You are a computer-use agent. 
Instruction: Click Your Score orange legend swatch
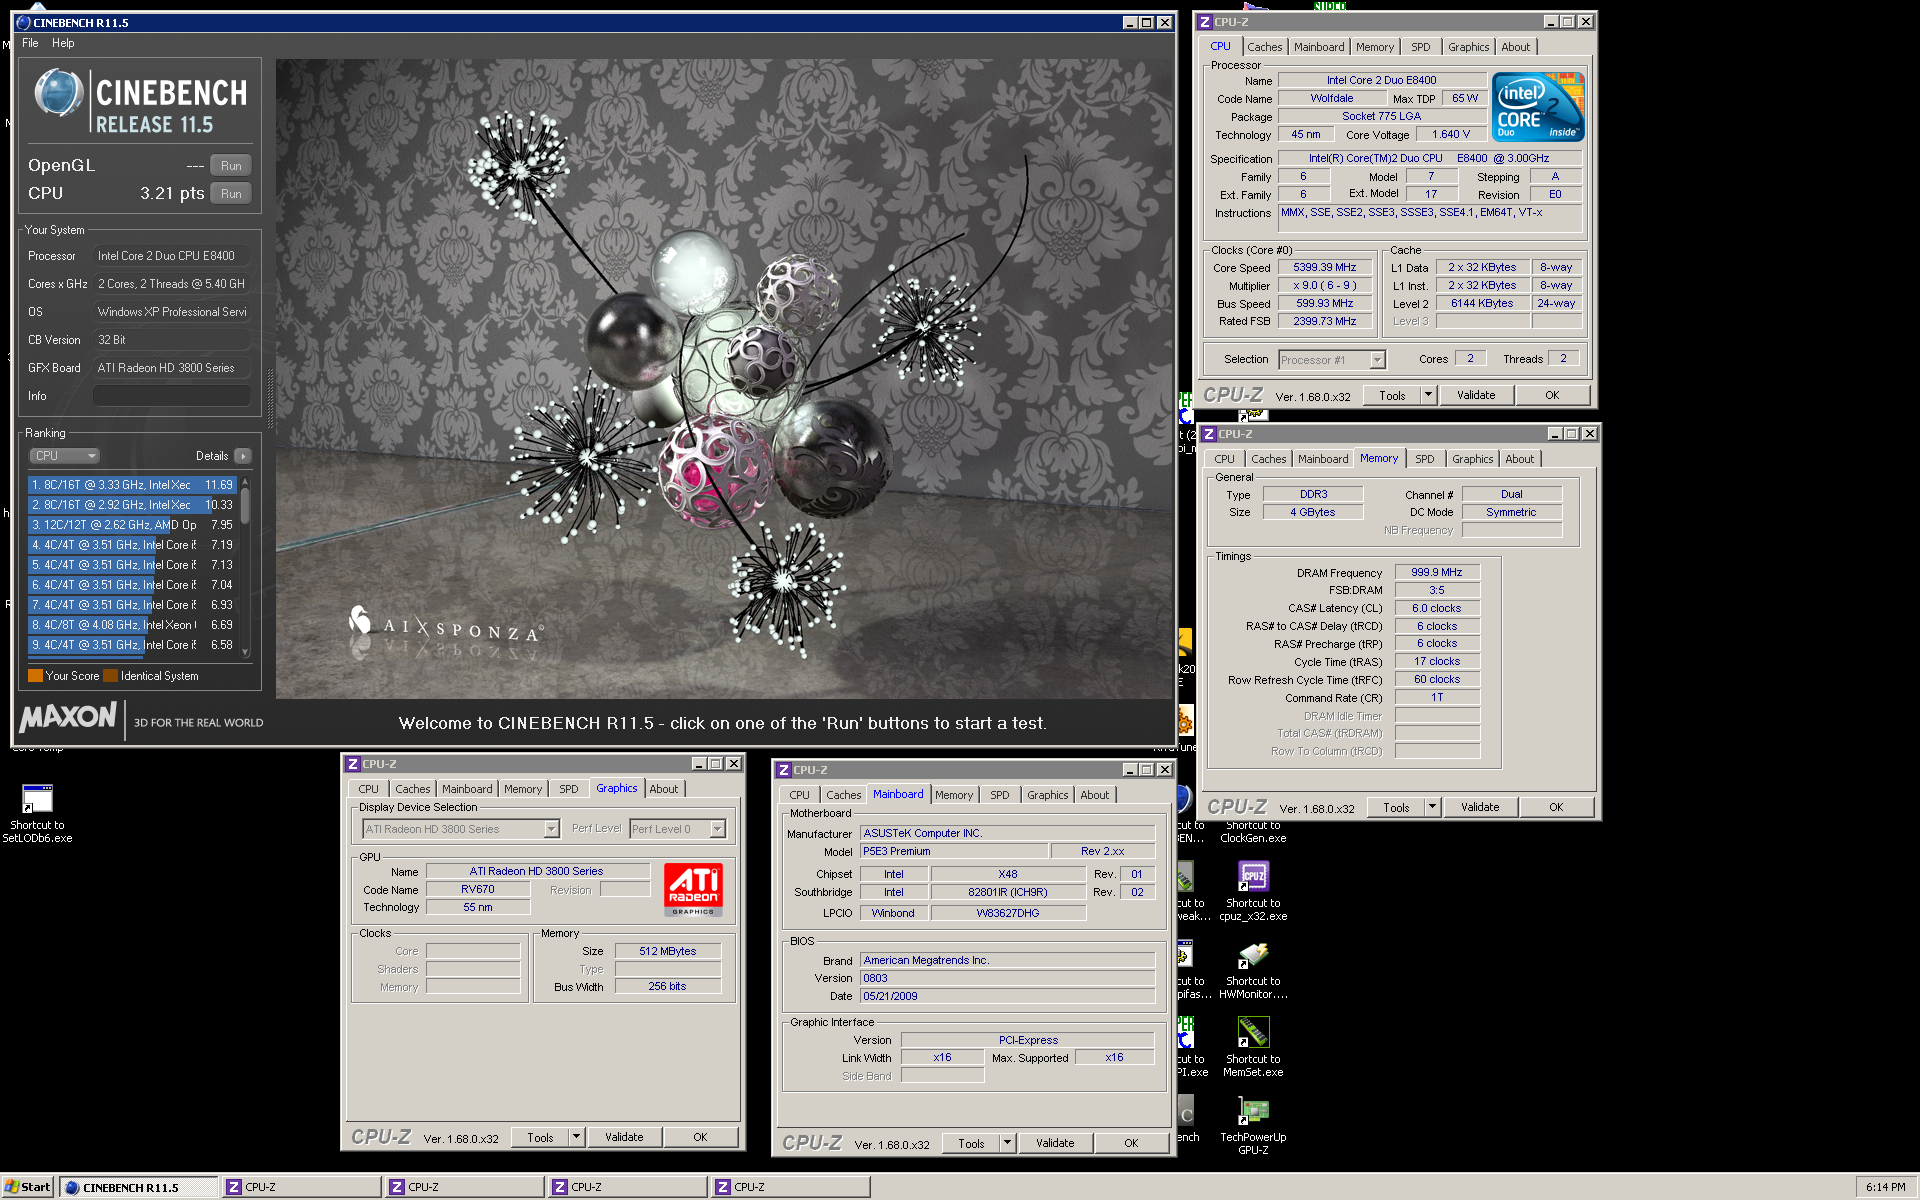pos(35,676)
